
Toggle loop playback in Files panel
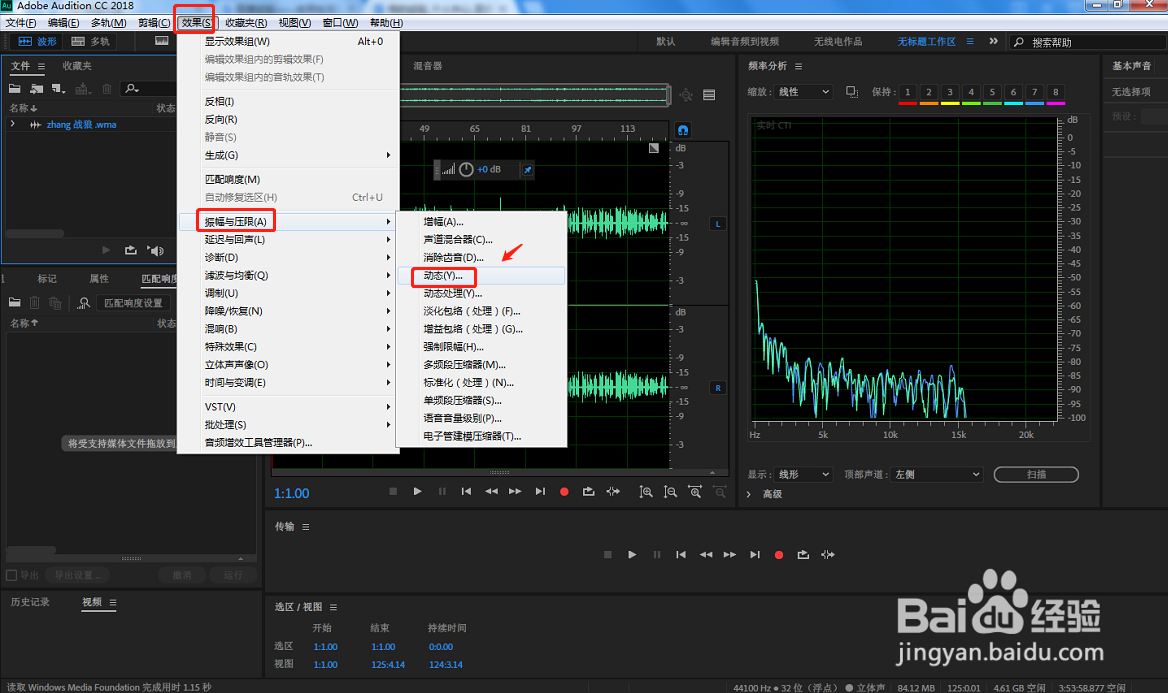point(131,250)
